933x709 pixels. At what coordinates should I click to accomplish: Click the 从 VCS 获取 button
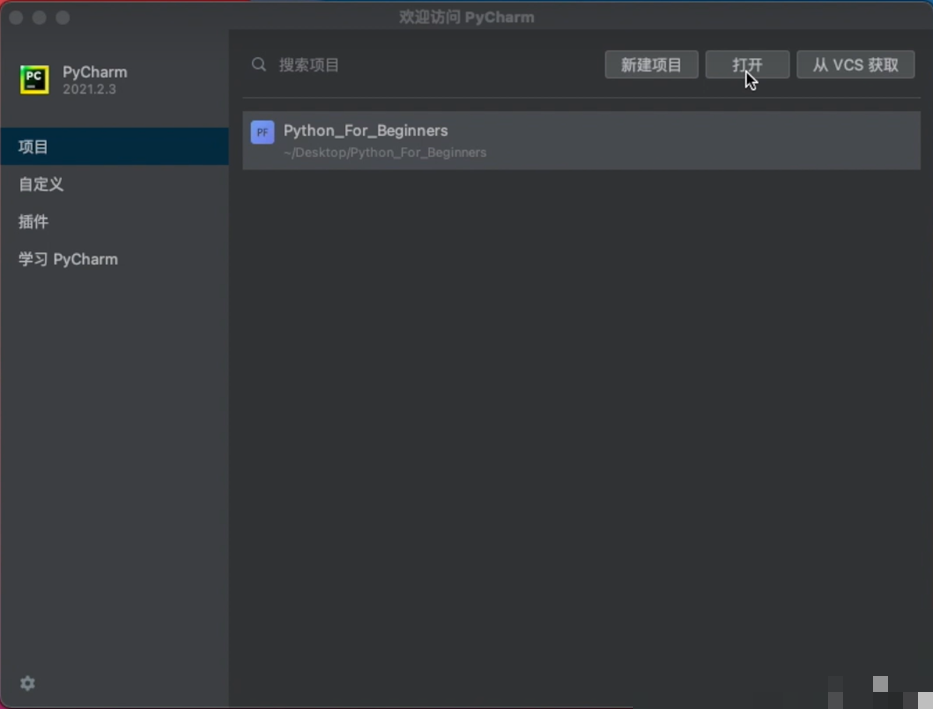click(856, 64)
